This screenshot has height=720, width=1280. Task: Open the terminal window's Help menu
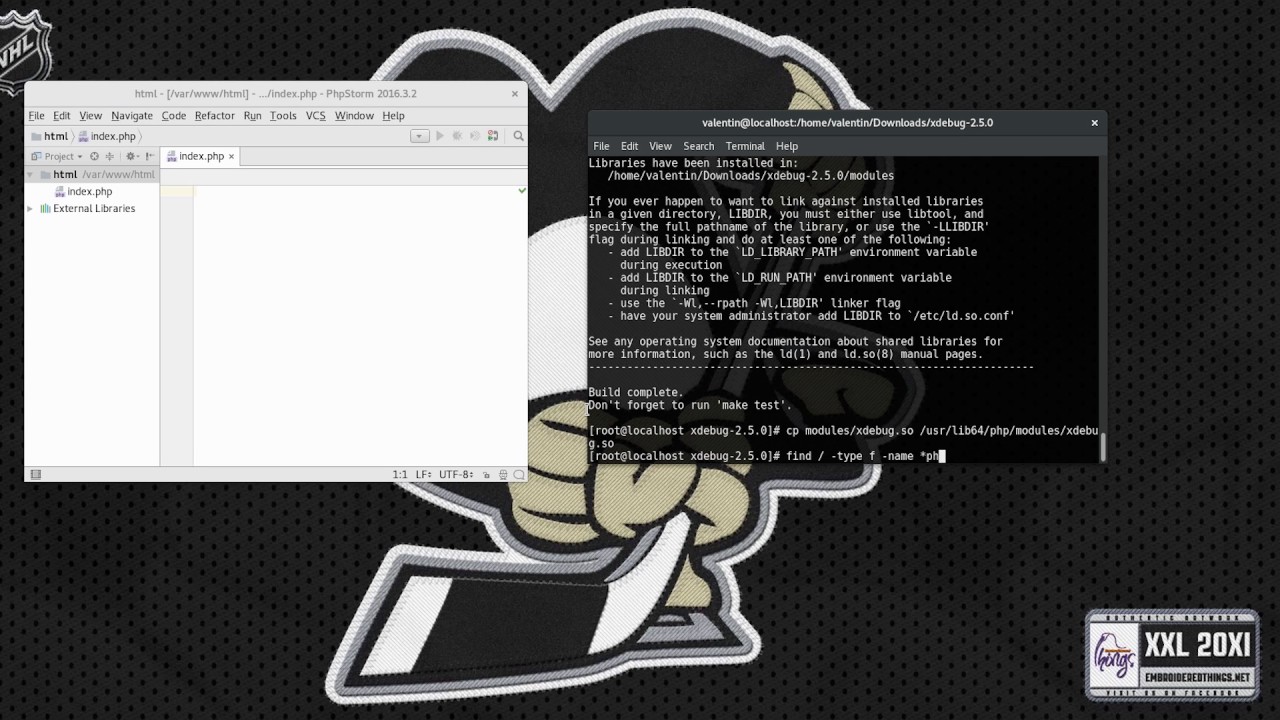(x=787, y=146)
